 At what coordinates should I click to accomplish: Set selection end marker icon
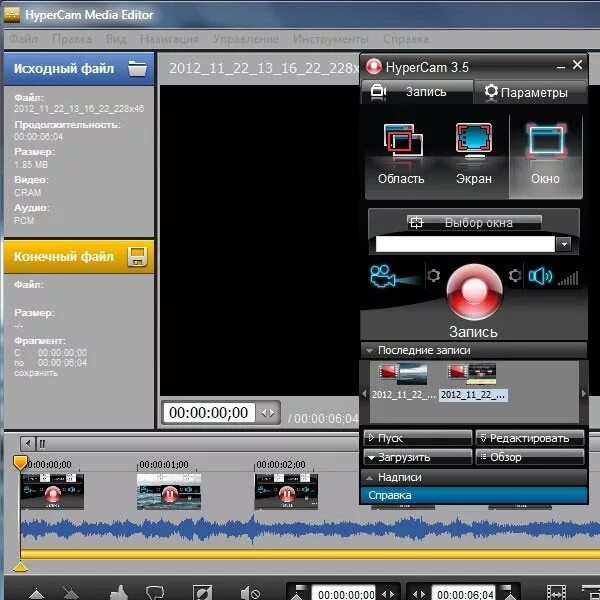507,592
